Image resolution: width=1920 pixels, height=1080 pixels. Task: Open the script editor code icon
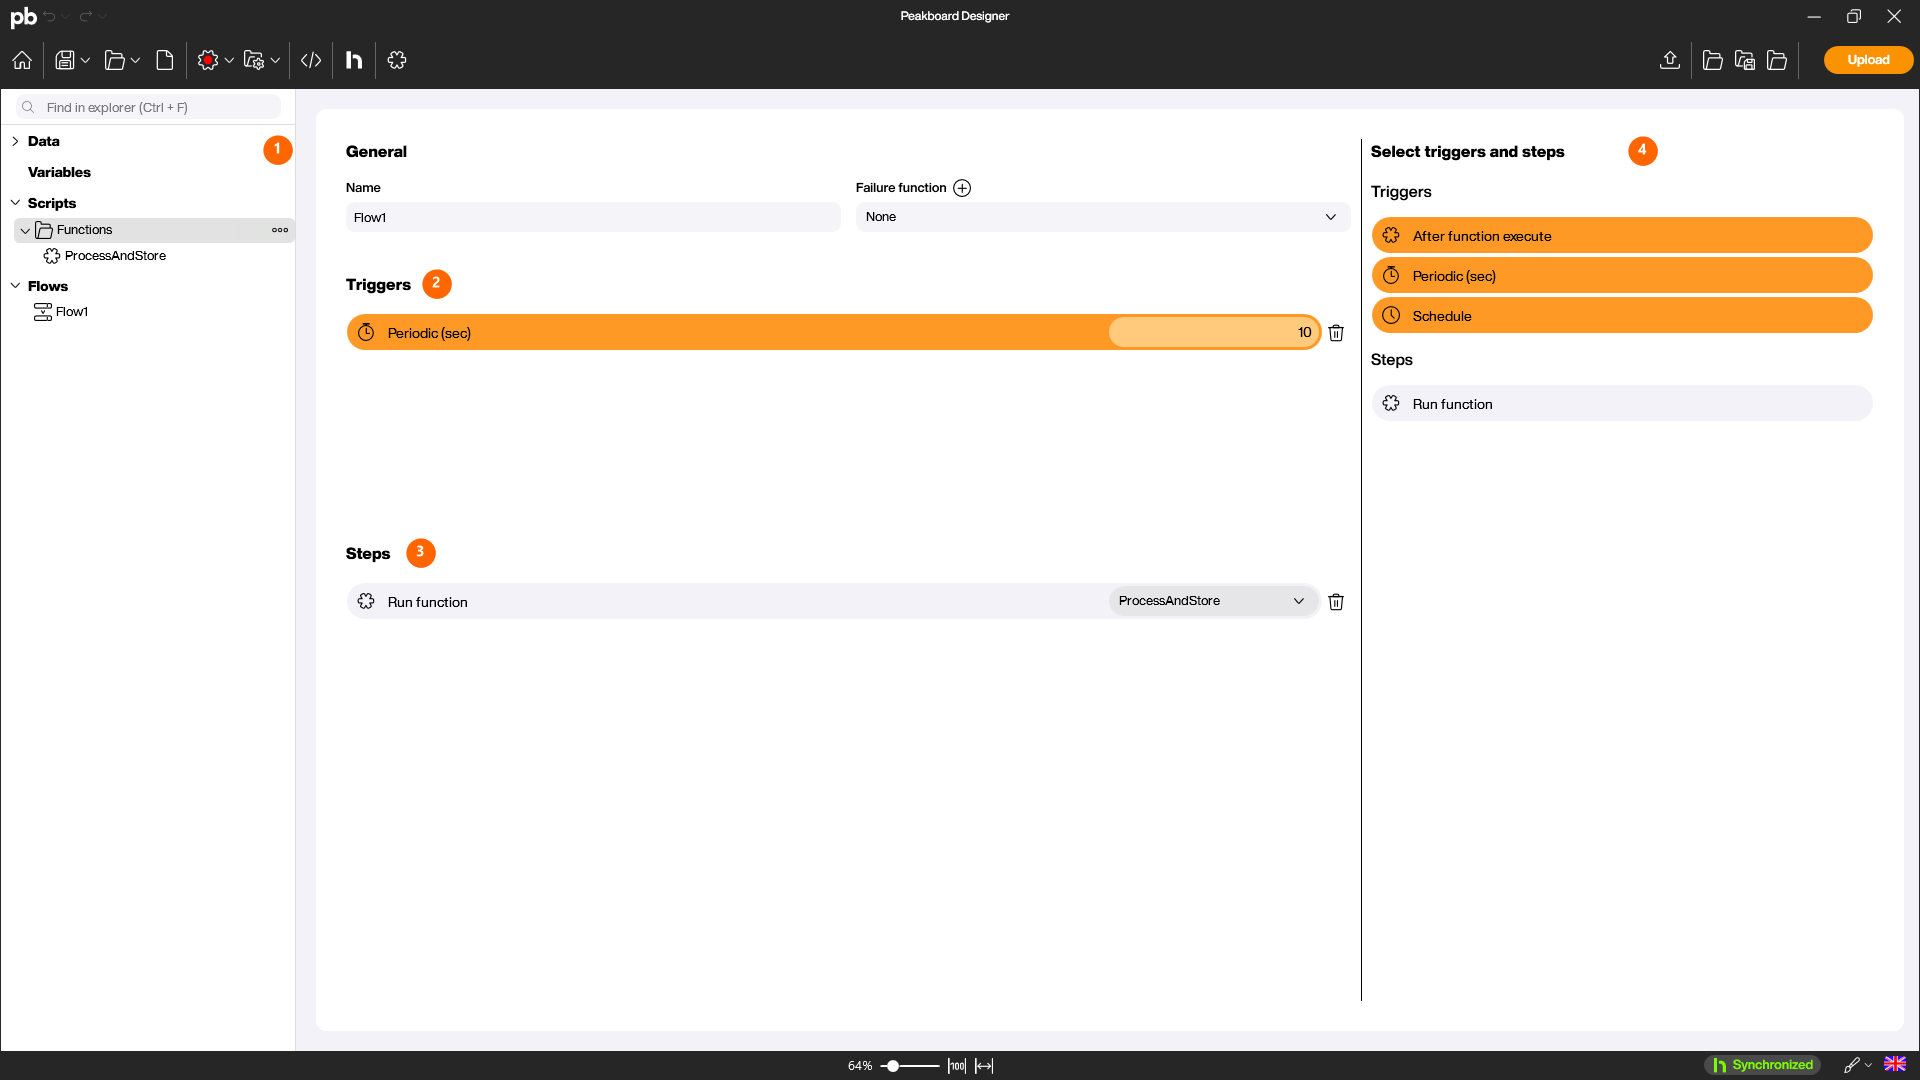[311, 60]
